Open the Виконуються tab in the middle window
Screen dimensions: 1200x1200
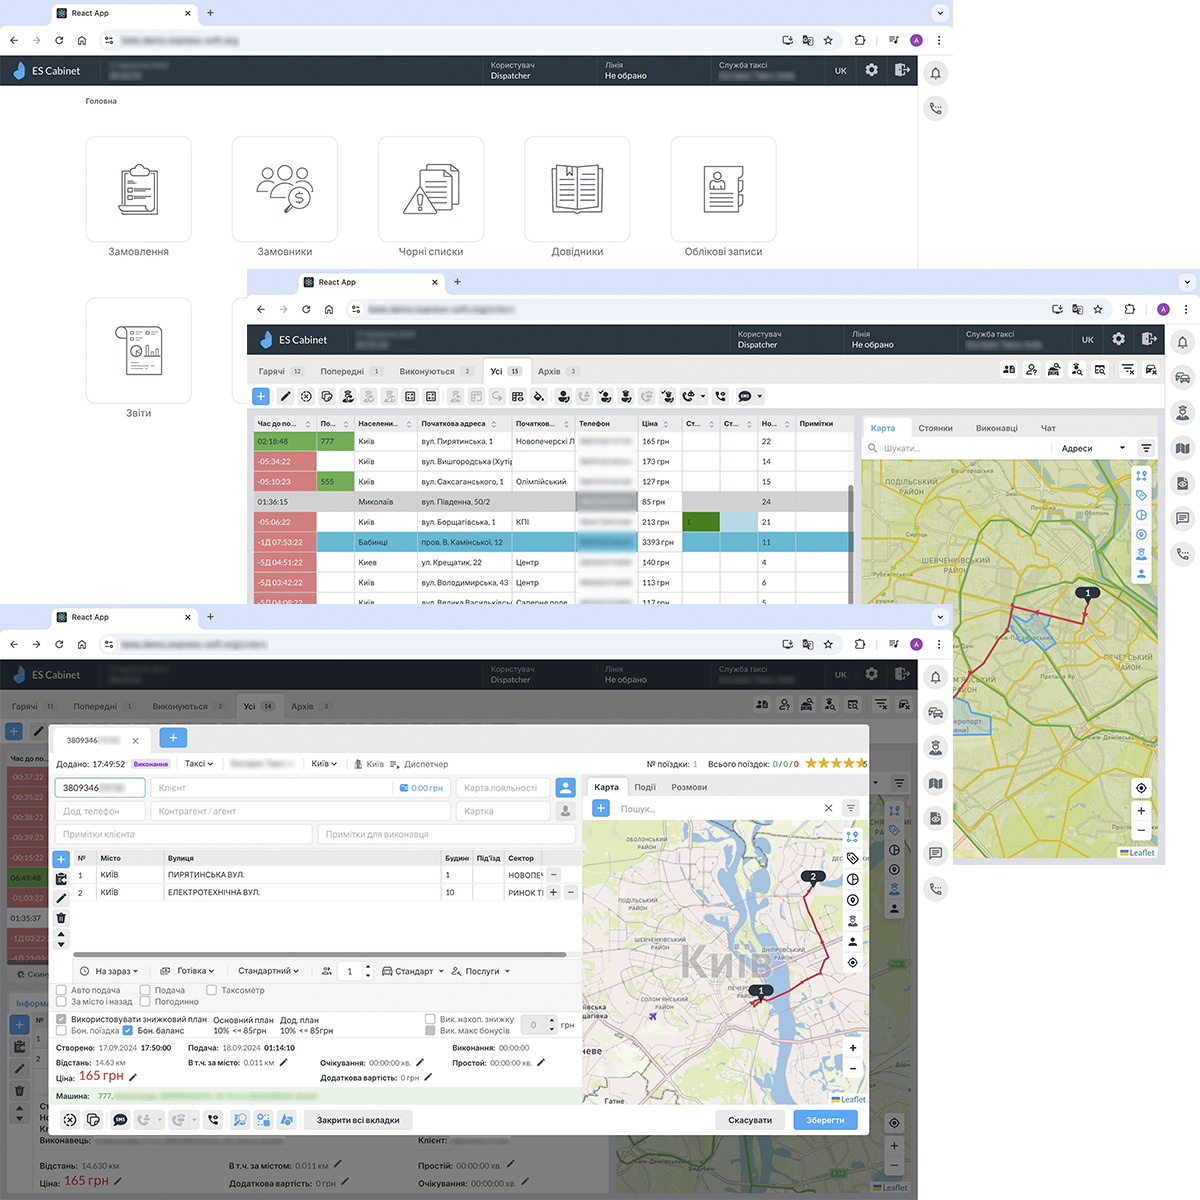tap(436, 371)
